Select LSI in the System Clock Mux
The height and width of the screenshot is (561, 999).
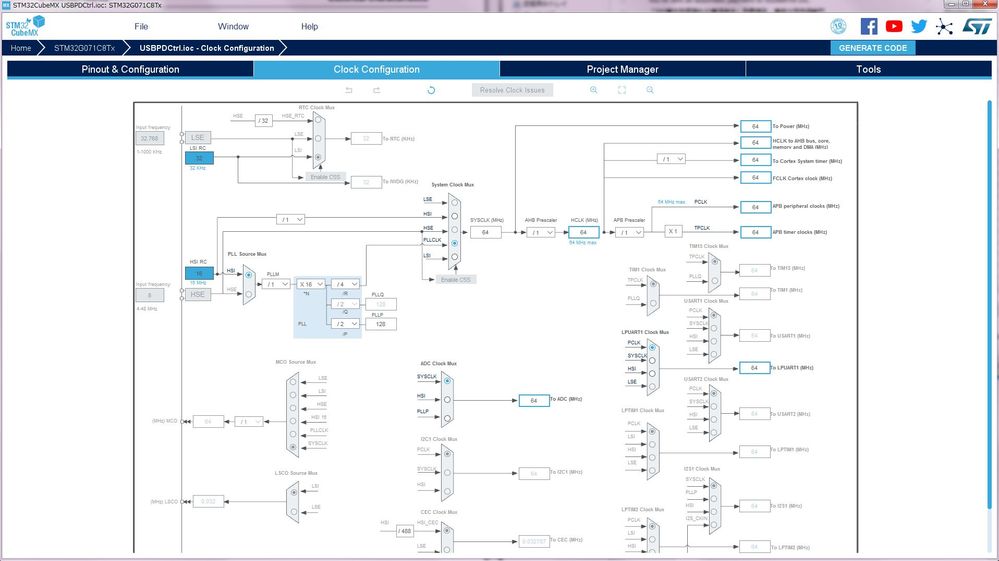click(x=454, y=257)
